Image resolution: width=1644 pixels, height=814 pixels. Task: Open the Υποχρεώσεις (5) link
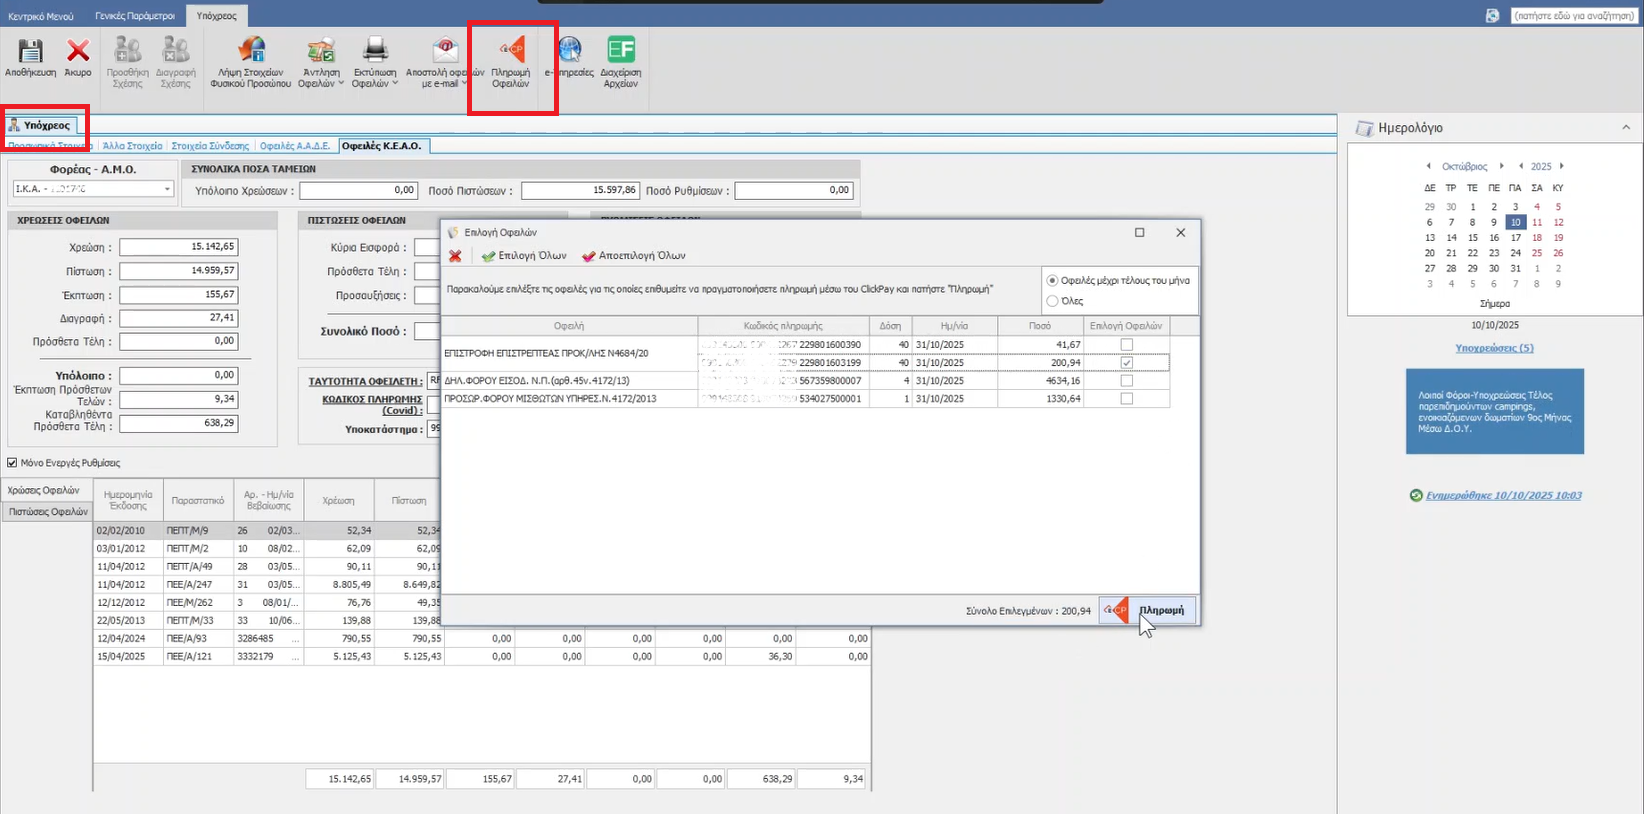click(x=1494, y=348)
